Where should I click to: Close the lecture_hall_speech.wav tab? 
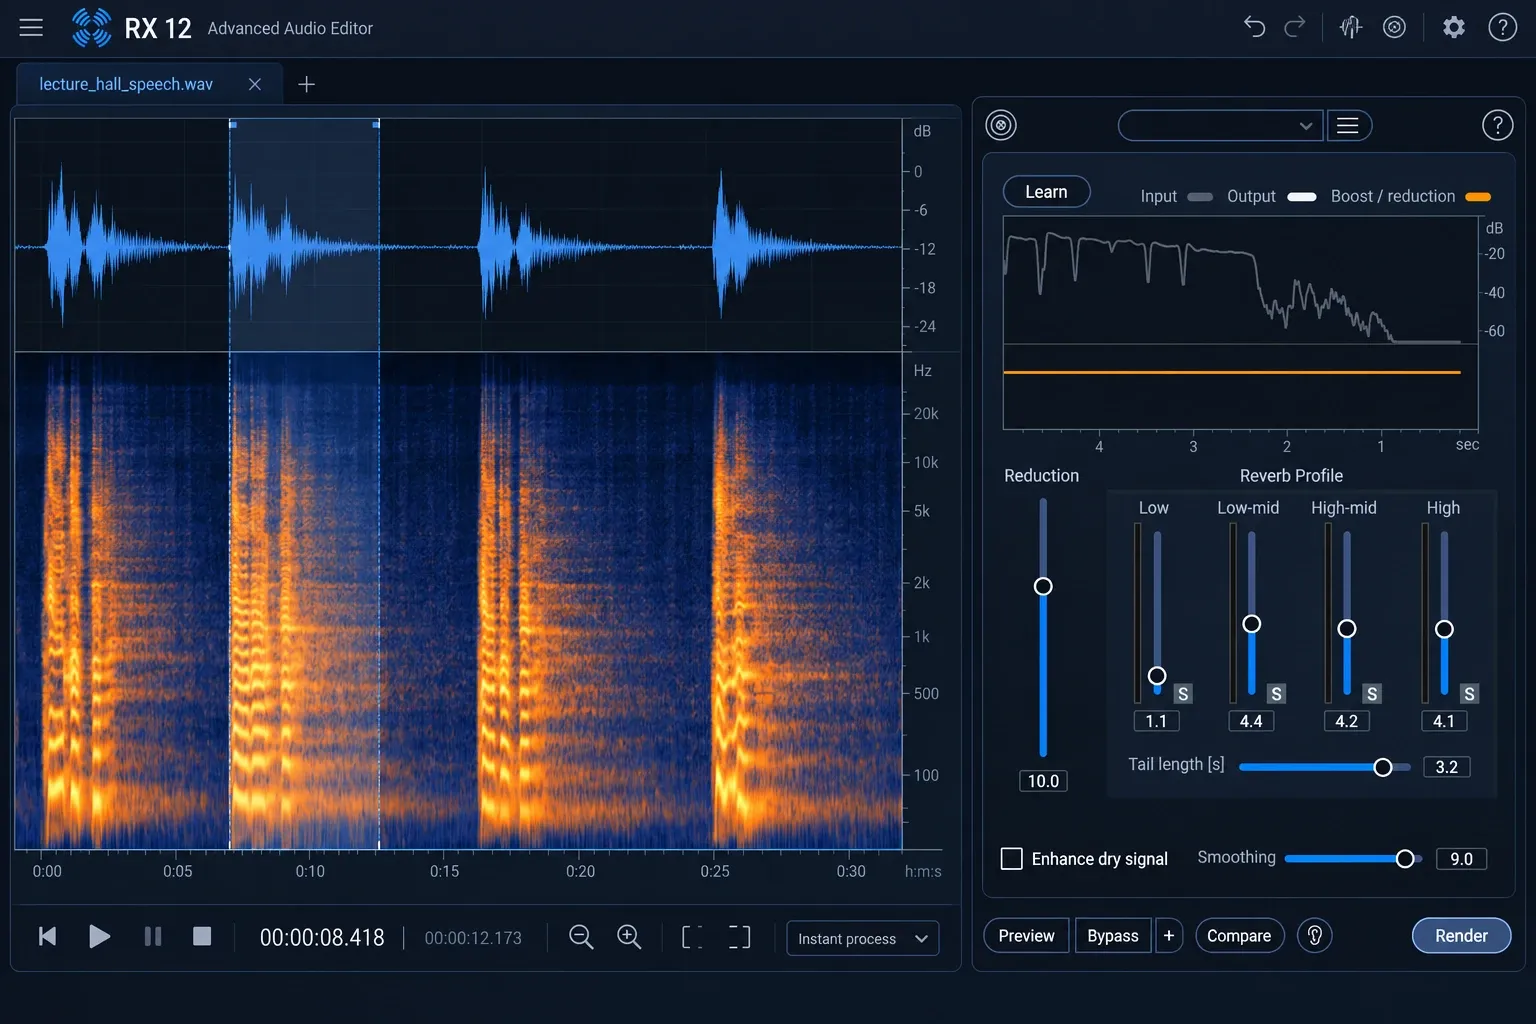coord(255,84)
